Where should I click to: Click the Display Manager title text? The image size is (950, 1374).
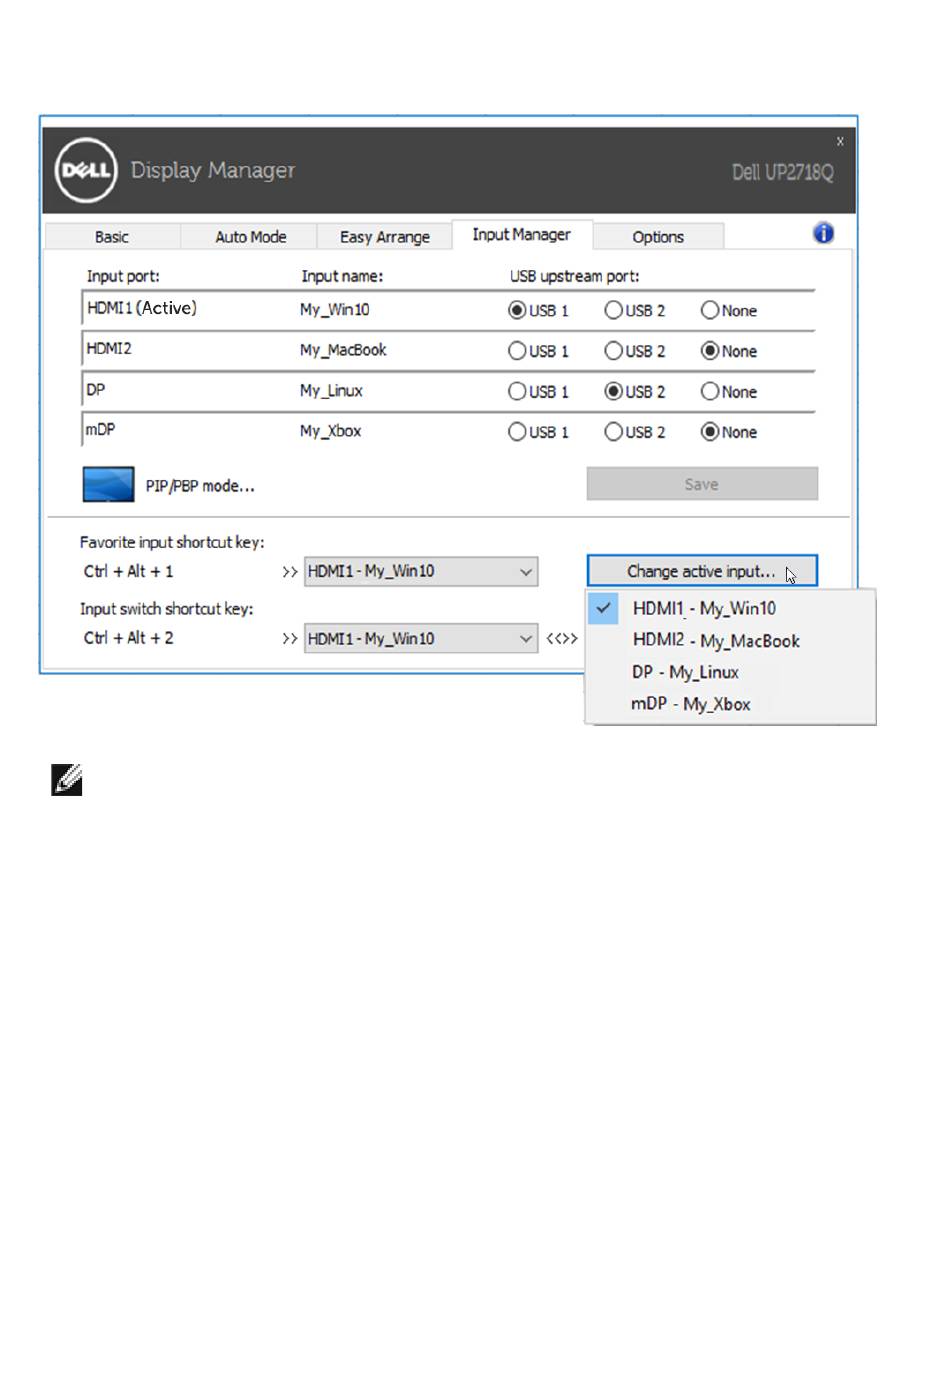tap(213, 171)
